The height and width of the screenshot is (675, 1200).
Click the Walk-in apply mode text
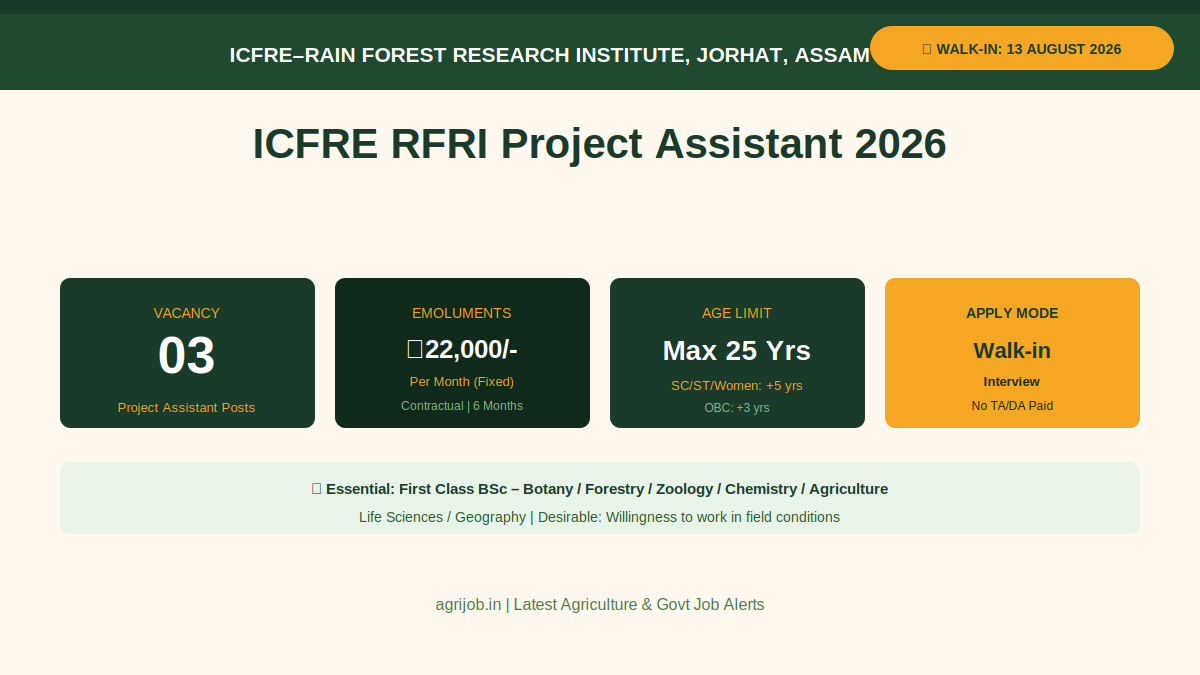[1012, 351]
